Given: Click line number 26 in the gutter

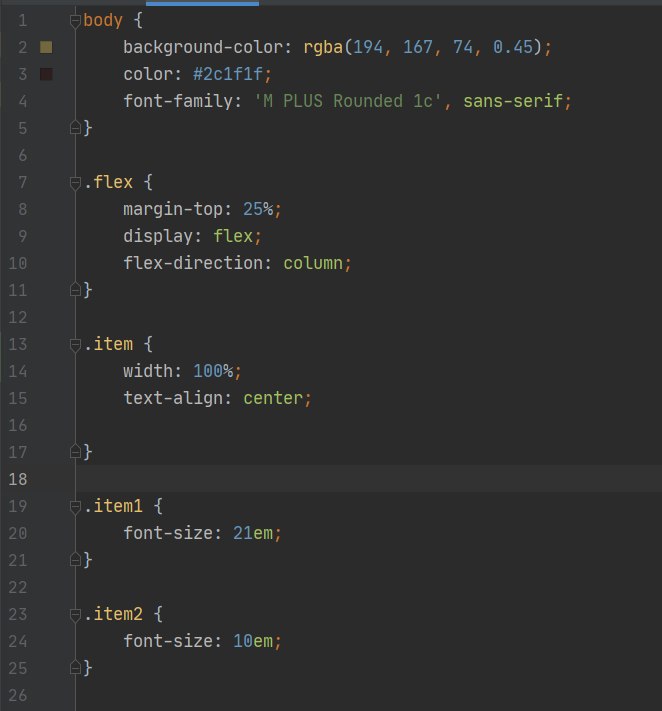Looking at the screenshot, I should click(x=18, y=695).
